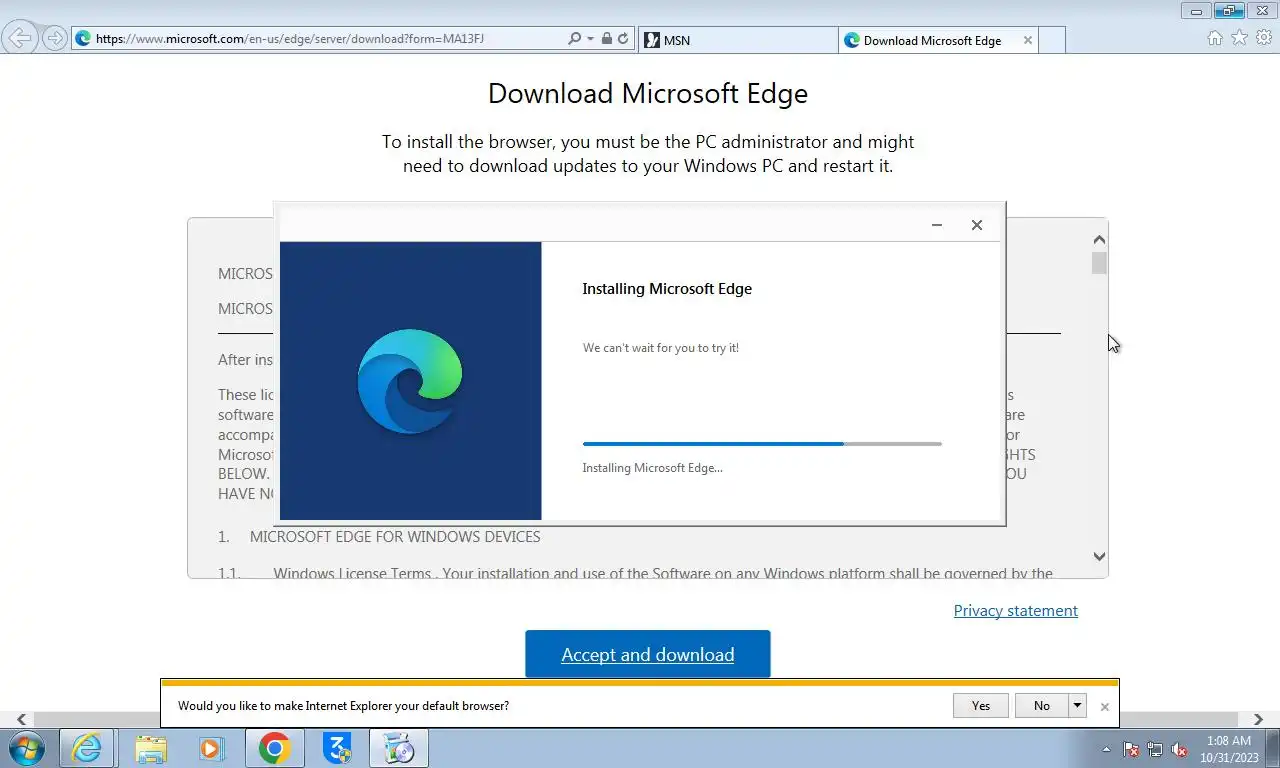Answer Yes to default browser prompt
The height and width of the screenshot is (768, 1280).
click(x=981, y=705)
